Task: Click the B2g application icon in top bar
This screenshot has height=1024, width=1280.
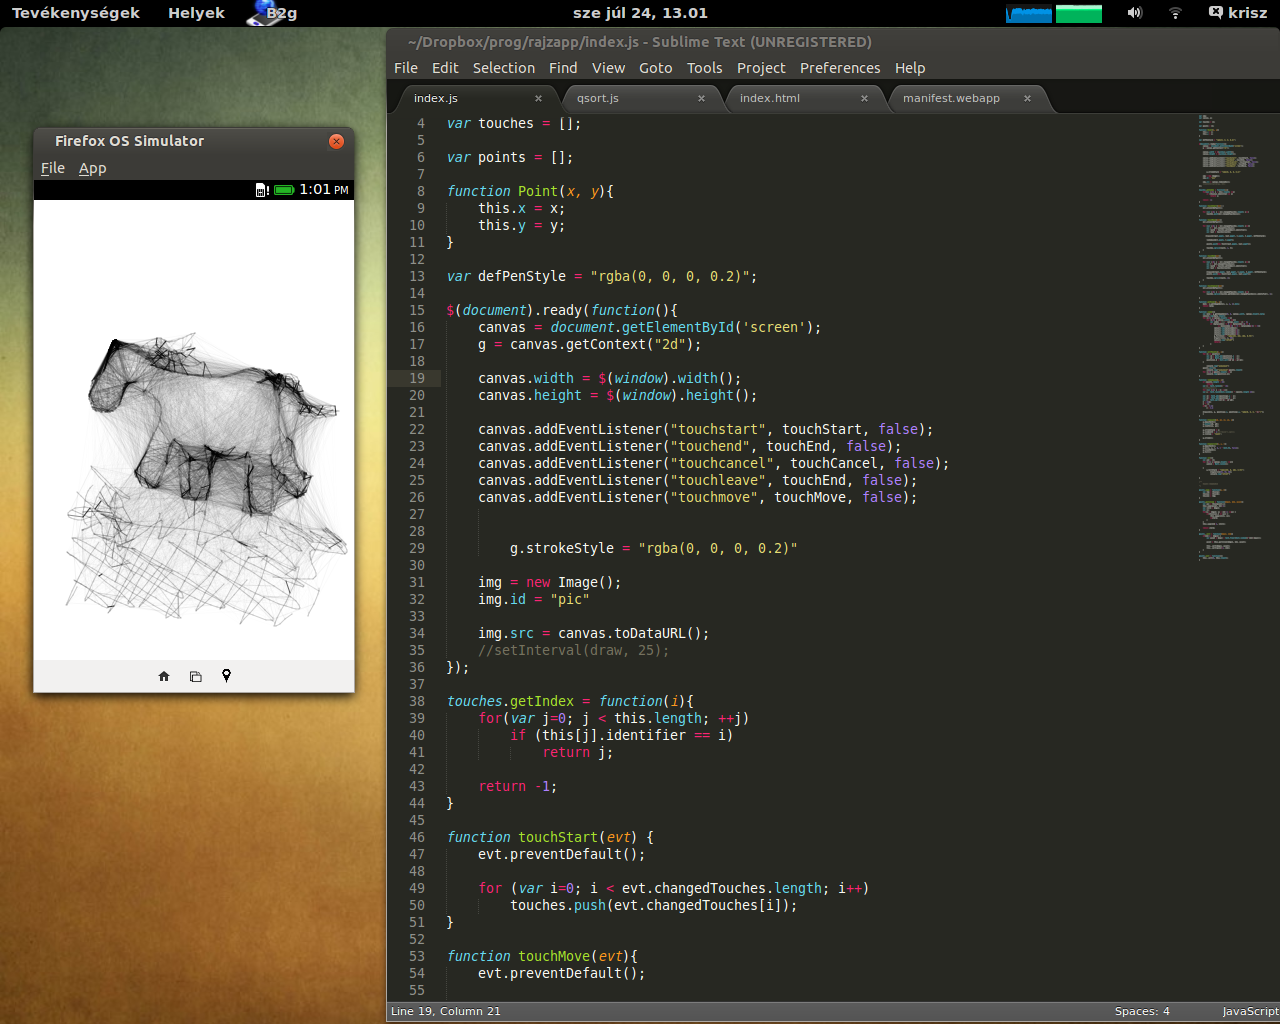Action: pos(272,13)
